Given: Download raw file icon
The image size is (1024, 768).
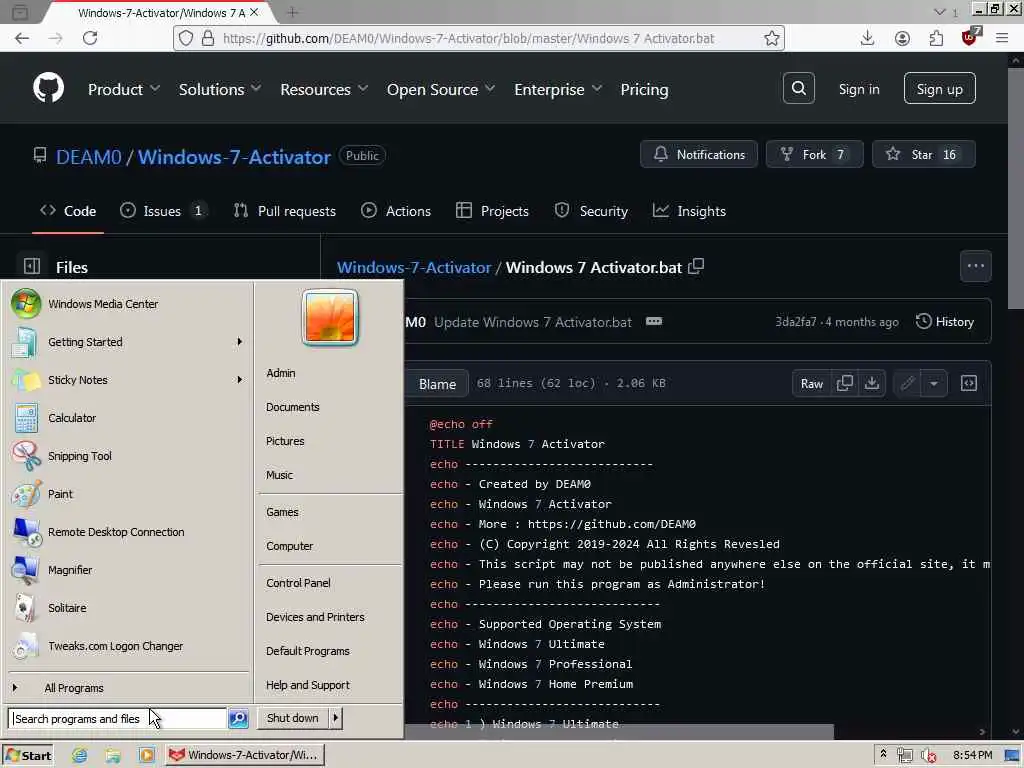Looking at the screenshot, I should [872, 383].
